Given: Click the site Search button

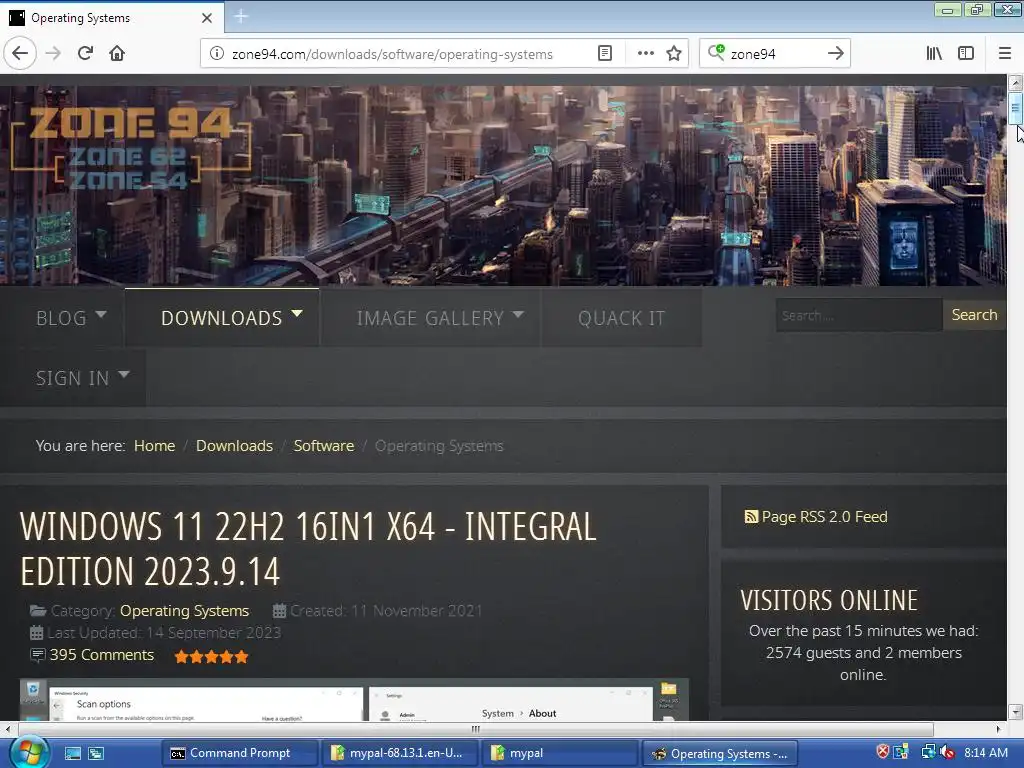Looking at the screenshot, I should coord(974,315).
